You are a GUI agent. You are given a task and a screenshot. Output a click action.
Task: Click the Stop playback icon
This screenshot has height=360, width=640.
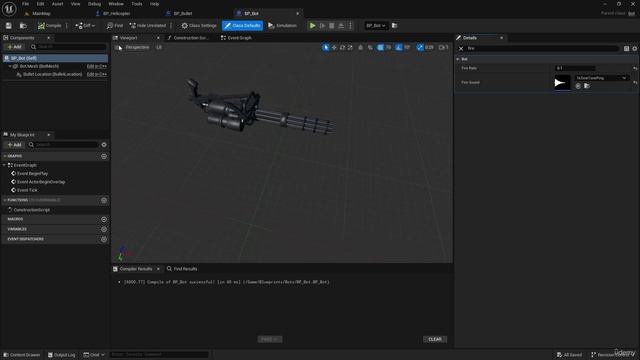332,26
